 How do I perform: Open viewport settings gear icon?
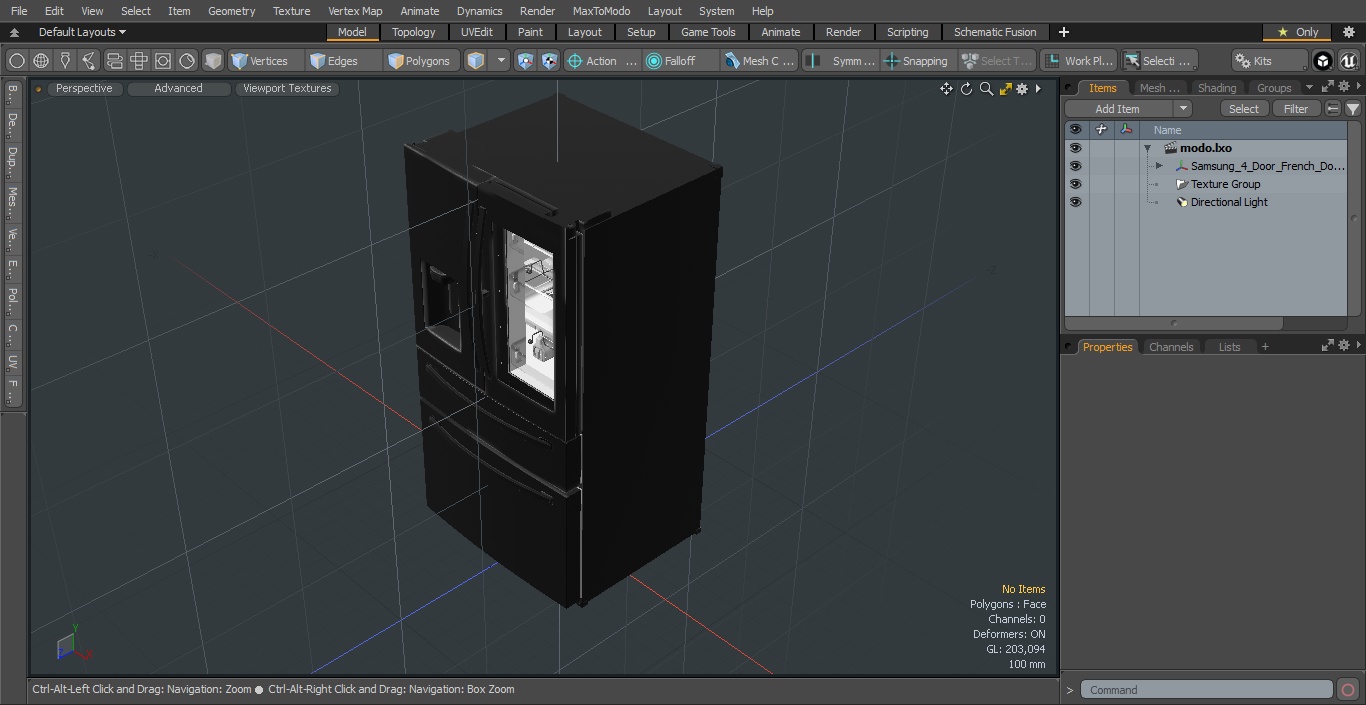click(x=1022, y=89)
